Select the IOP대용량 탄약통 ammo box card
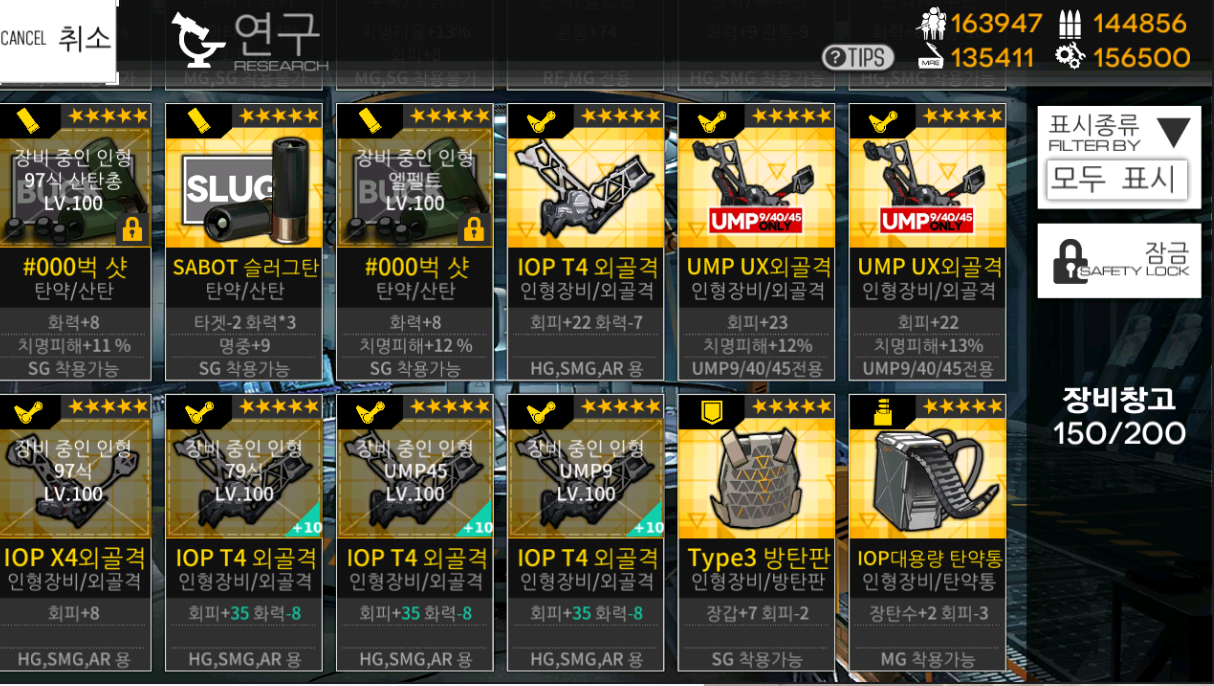Image resolution: width=1214 pixels, height=686 pixels. point(928,532)
